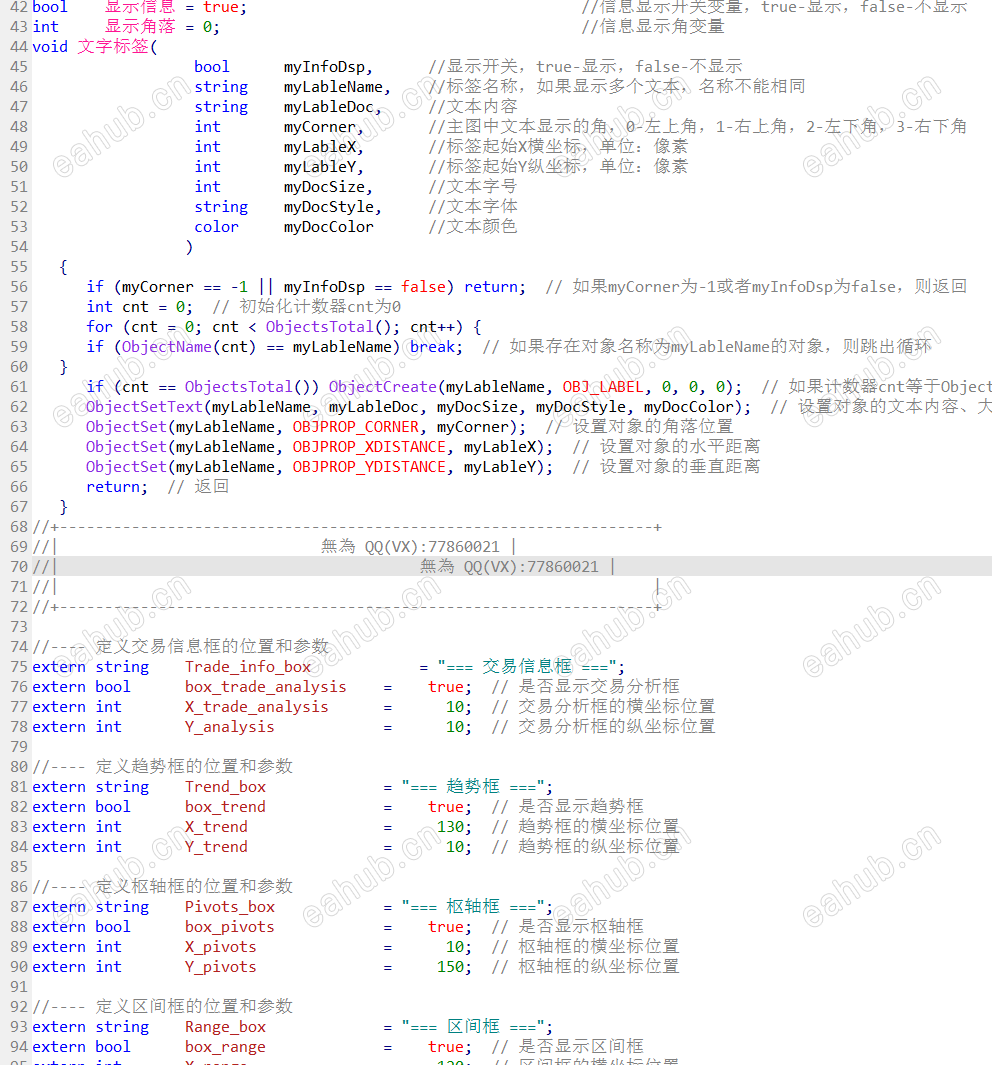The image size is (992, 1065).
Task: Click the variable X_trend
Action: tap(216, 827)
